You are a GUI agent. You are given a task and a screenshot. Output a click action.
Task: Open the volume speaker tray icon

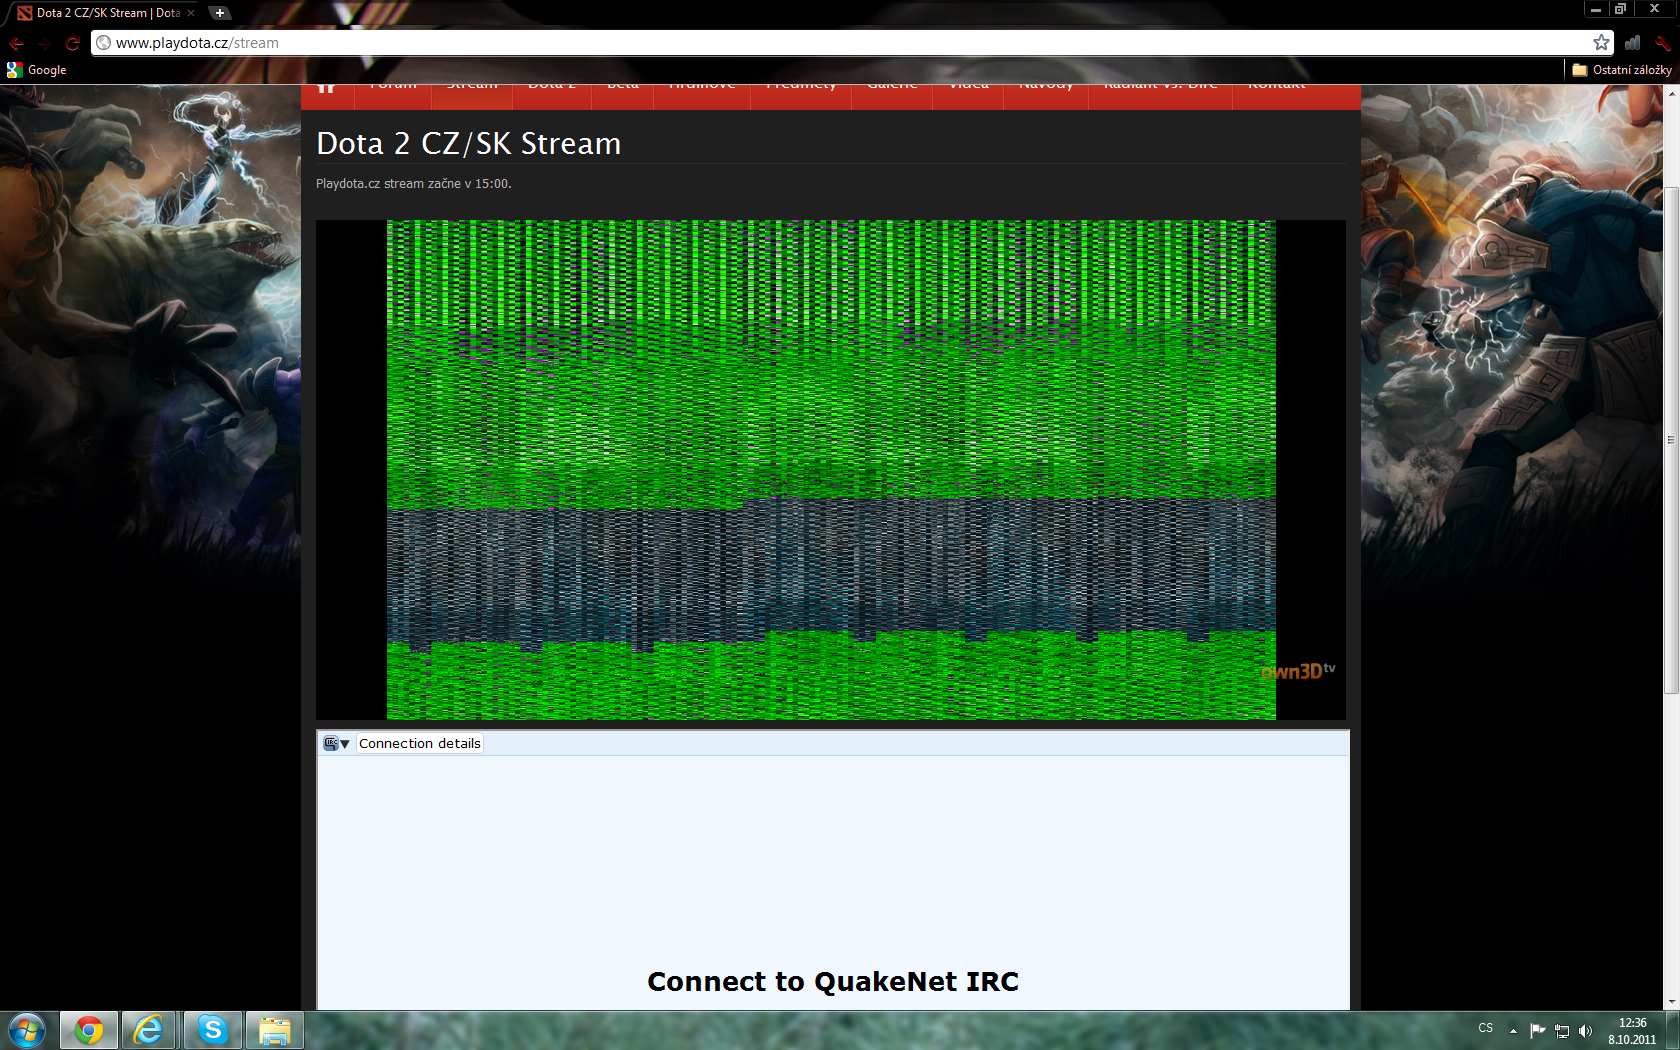click(x=1585, y=1031)
